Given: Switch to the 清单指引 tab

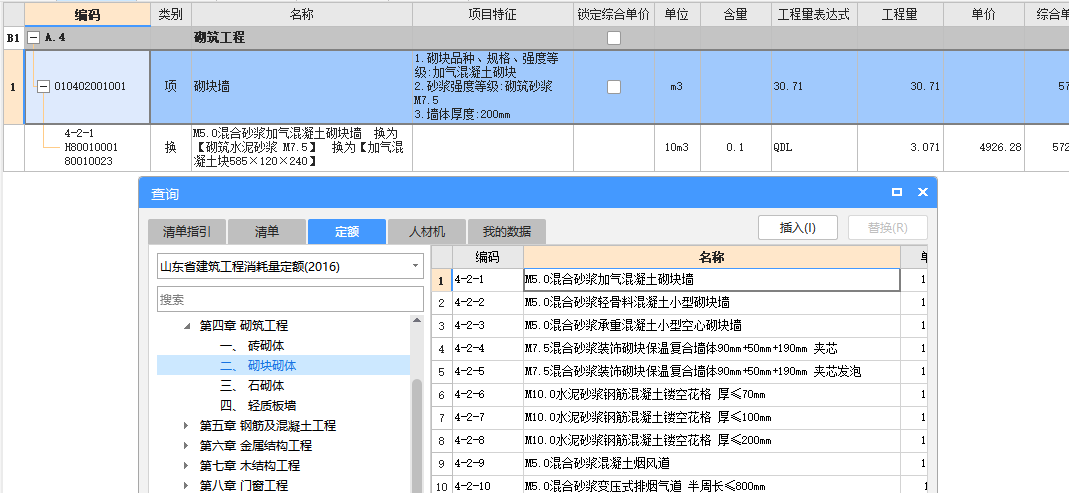Looking at the screenshot, I should 187,232.
